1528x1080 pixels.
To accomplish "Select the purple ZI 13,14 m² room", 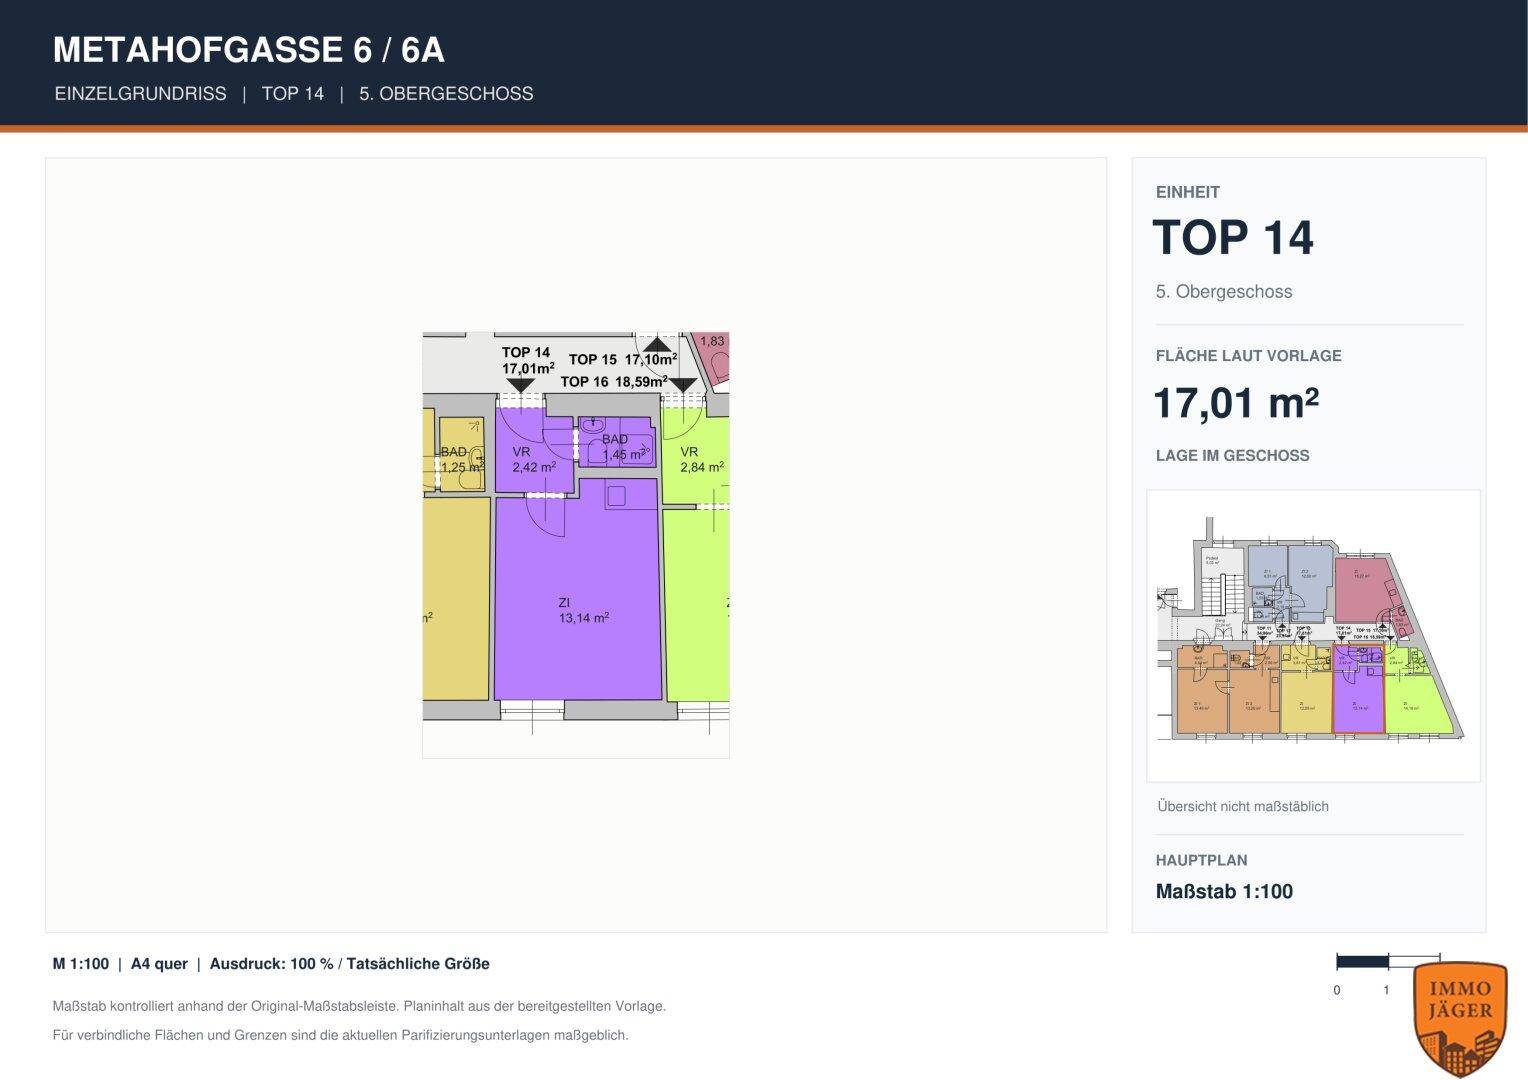I will click(x=578, y=600).
